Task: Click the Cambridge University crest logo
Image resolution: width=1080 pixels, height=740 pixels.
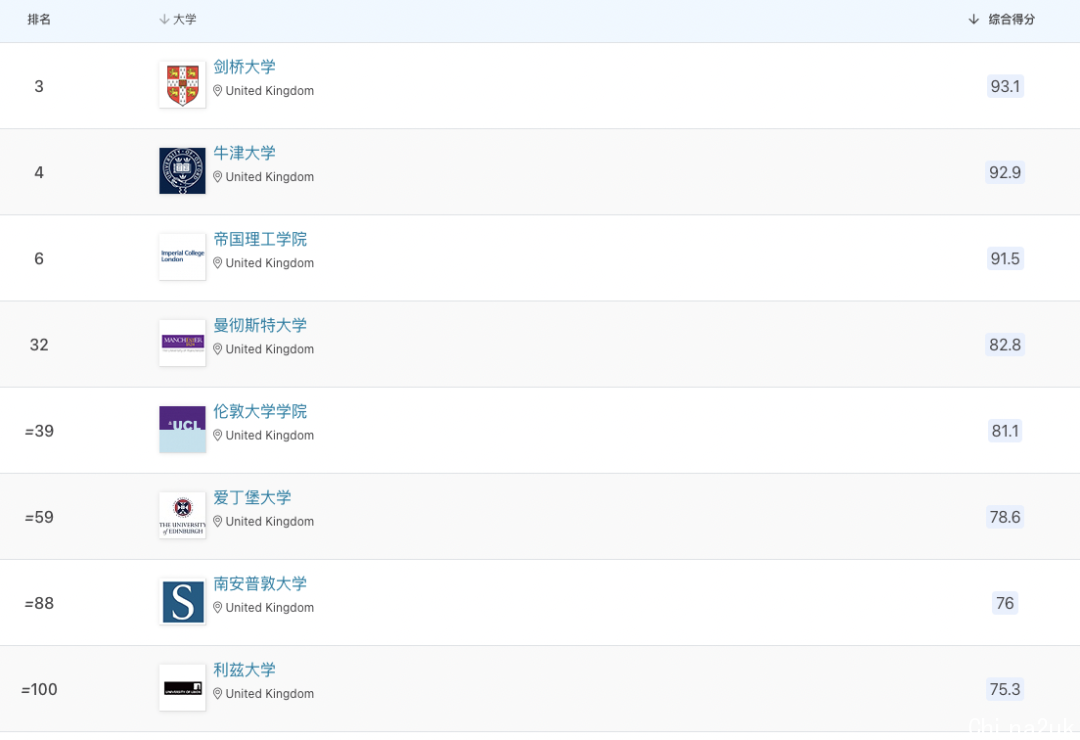Action: 183,84
